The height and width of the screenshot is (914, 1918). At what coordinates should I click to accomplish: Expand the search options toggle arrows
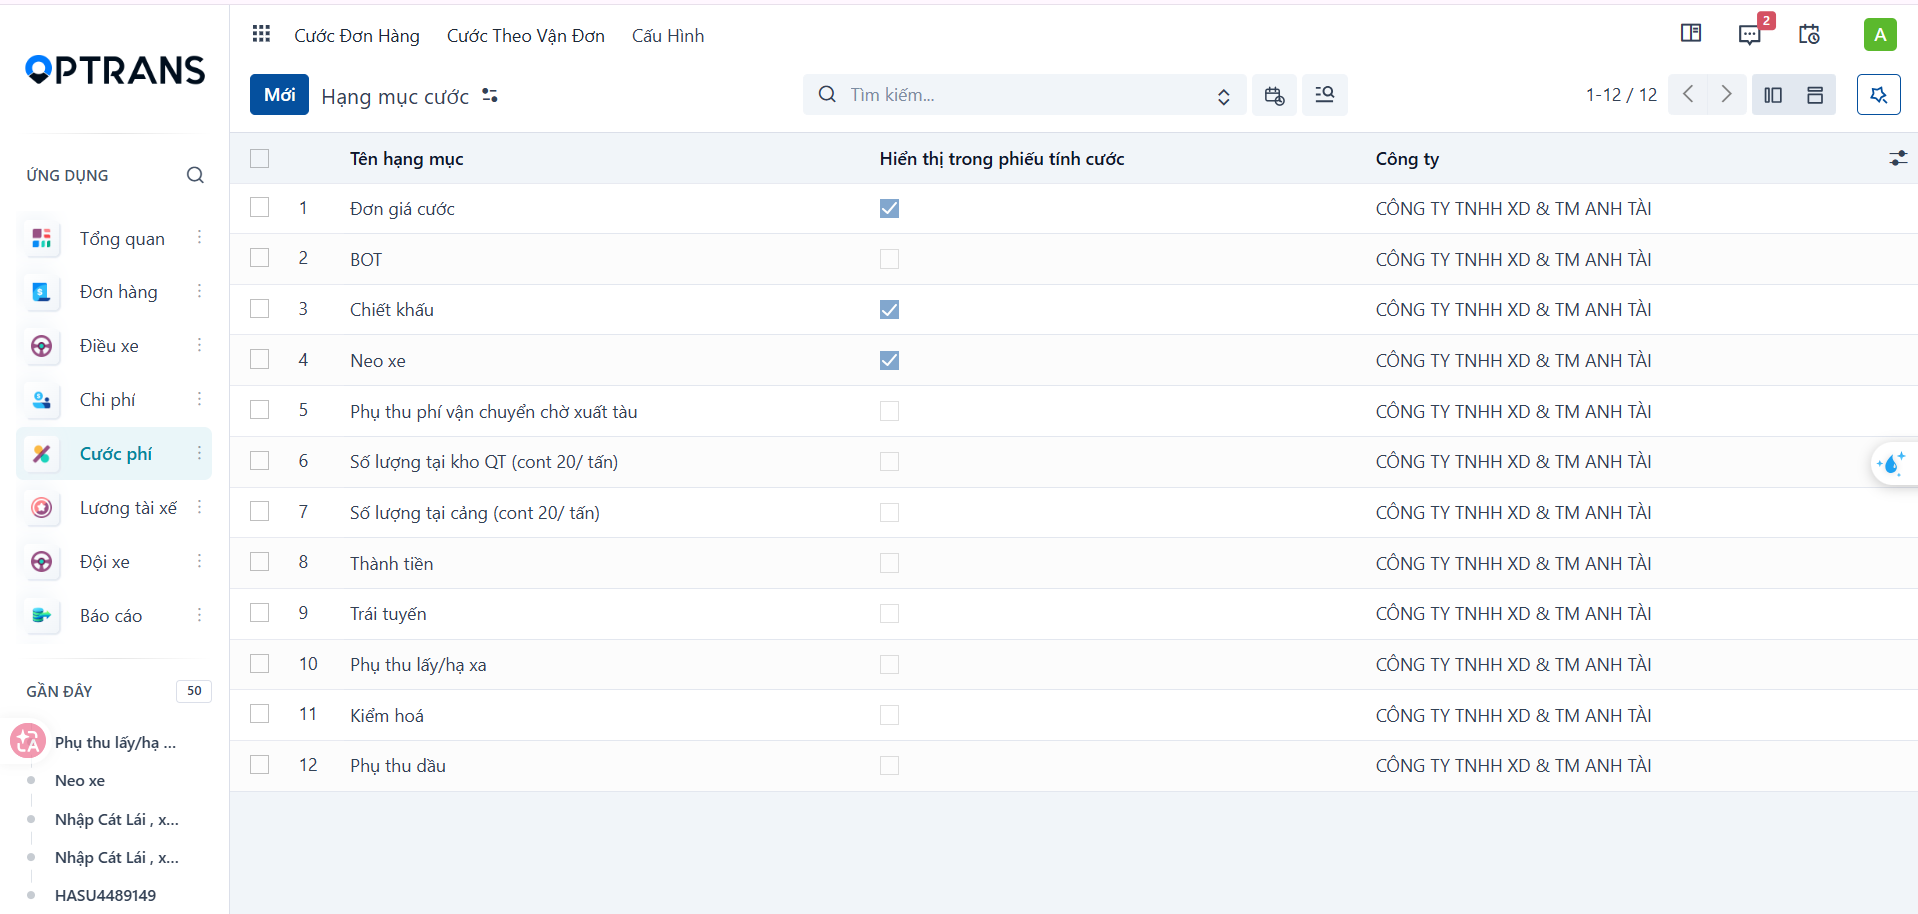pos(1223,96)
